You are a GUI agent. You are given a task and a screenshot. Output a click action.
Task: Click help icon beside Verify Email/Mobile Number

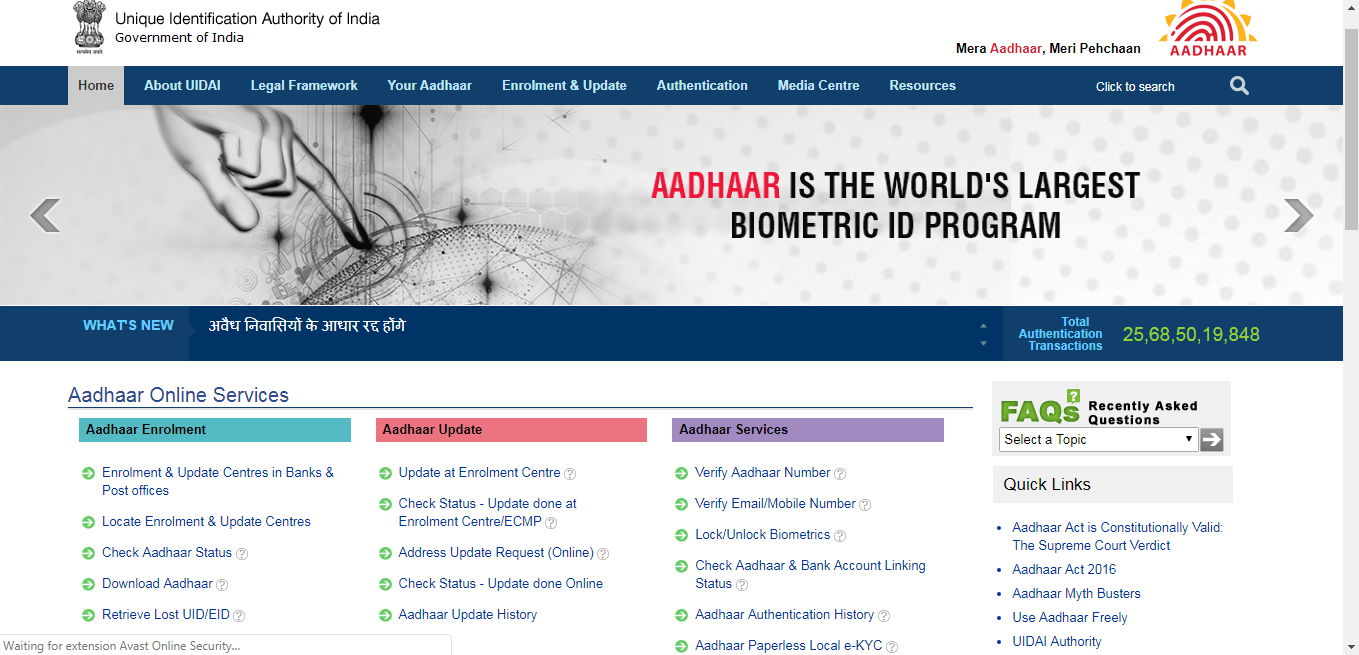pyautogui.click(x=865, y=504)
